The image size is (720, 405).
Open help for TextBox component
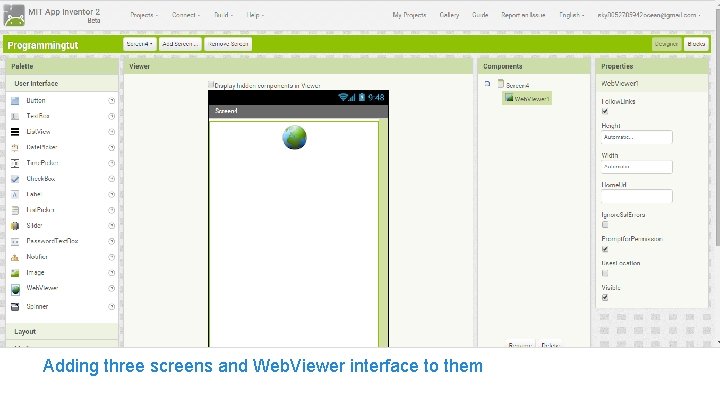point(111,116)
